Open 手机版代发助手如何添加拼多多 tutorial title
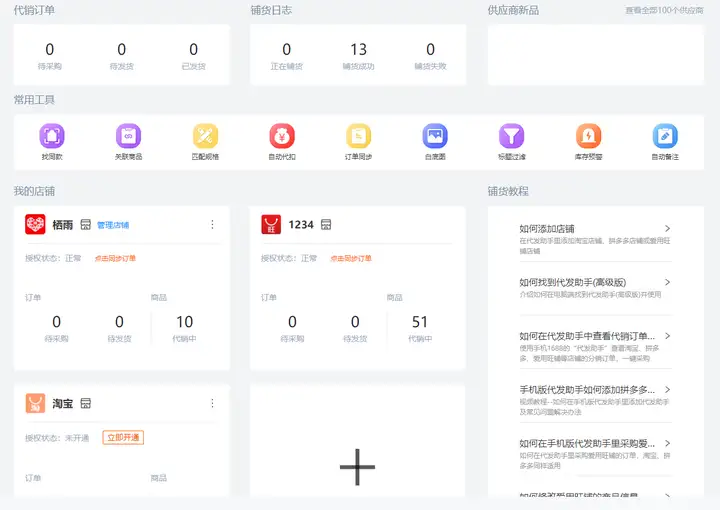This screenshot has width=720, height=510. pyautogui.click(x=587, y=390)
